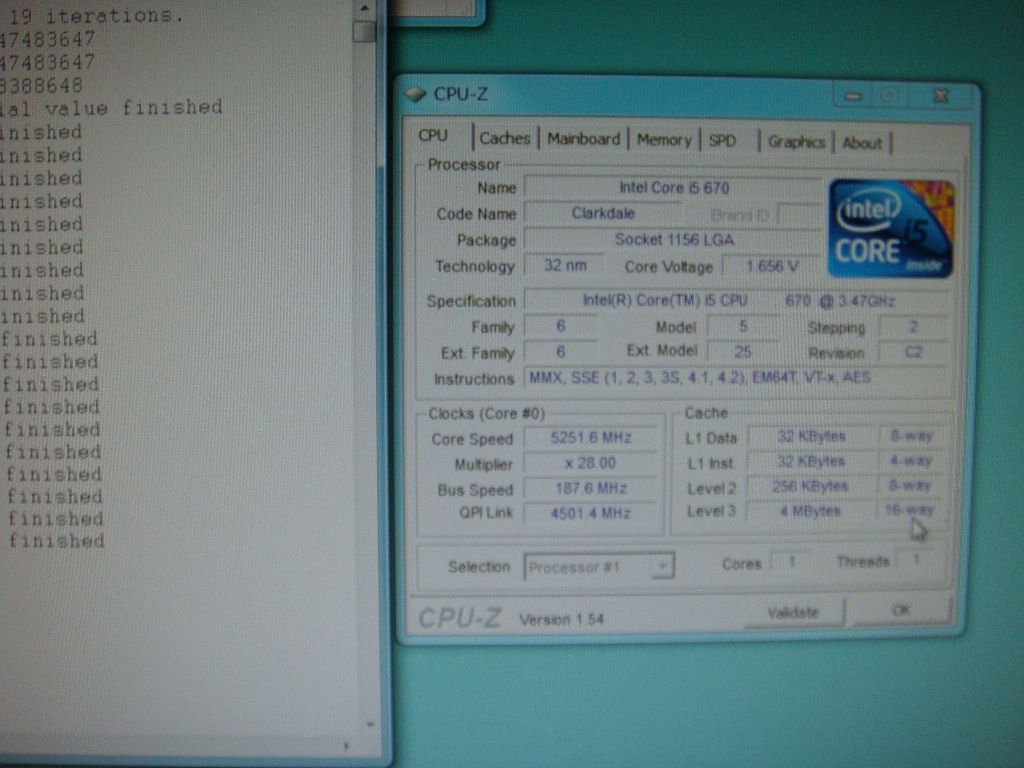Open the Processor #1 selection dropdown
1024x768 pixels.
click(x=599, y=567)
